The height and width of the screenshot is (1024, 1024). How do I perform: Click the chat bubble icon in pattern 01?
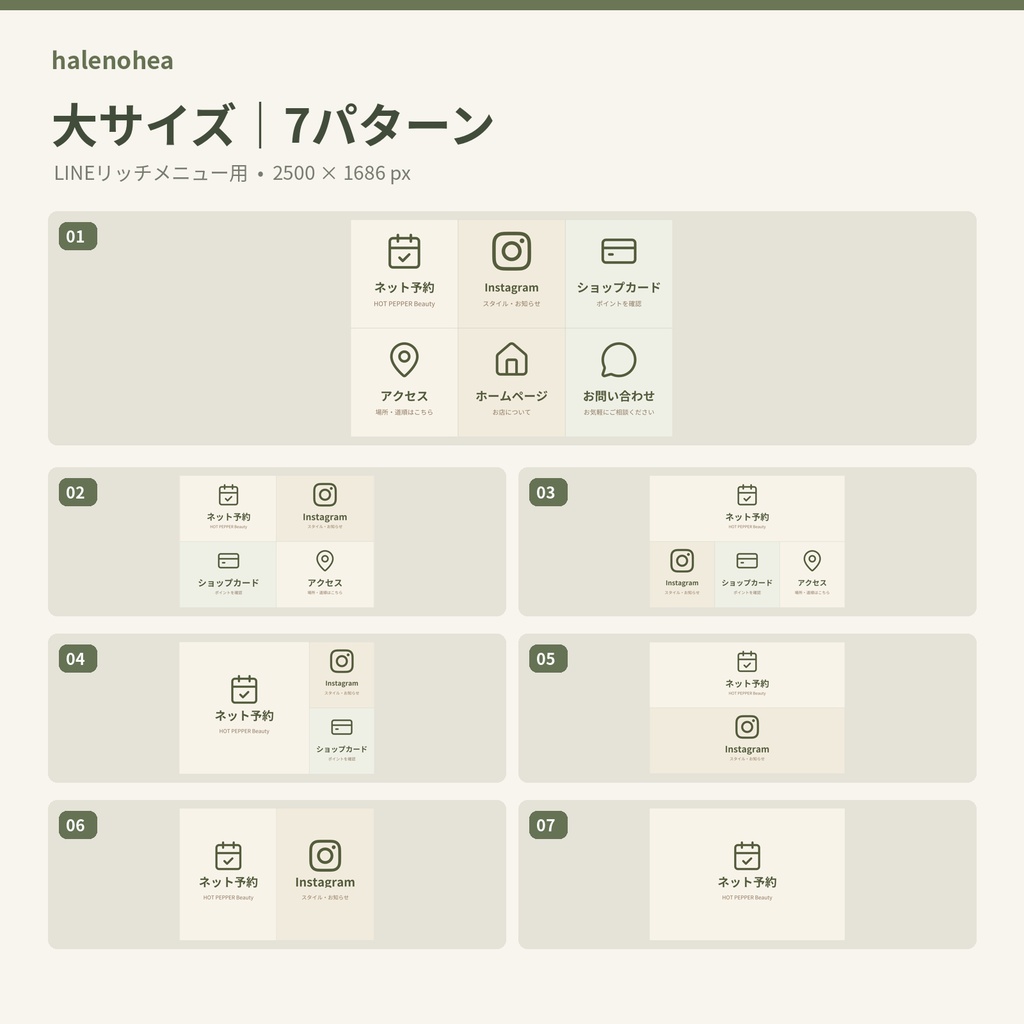(x=618, y=359)
